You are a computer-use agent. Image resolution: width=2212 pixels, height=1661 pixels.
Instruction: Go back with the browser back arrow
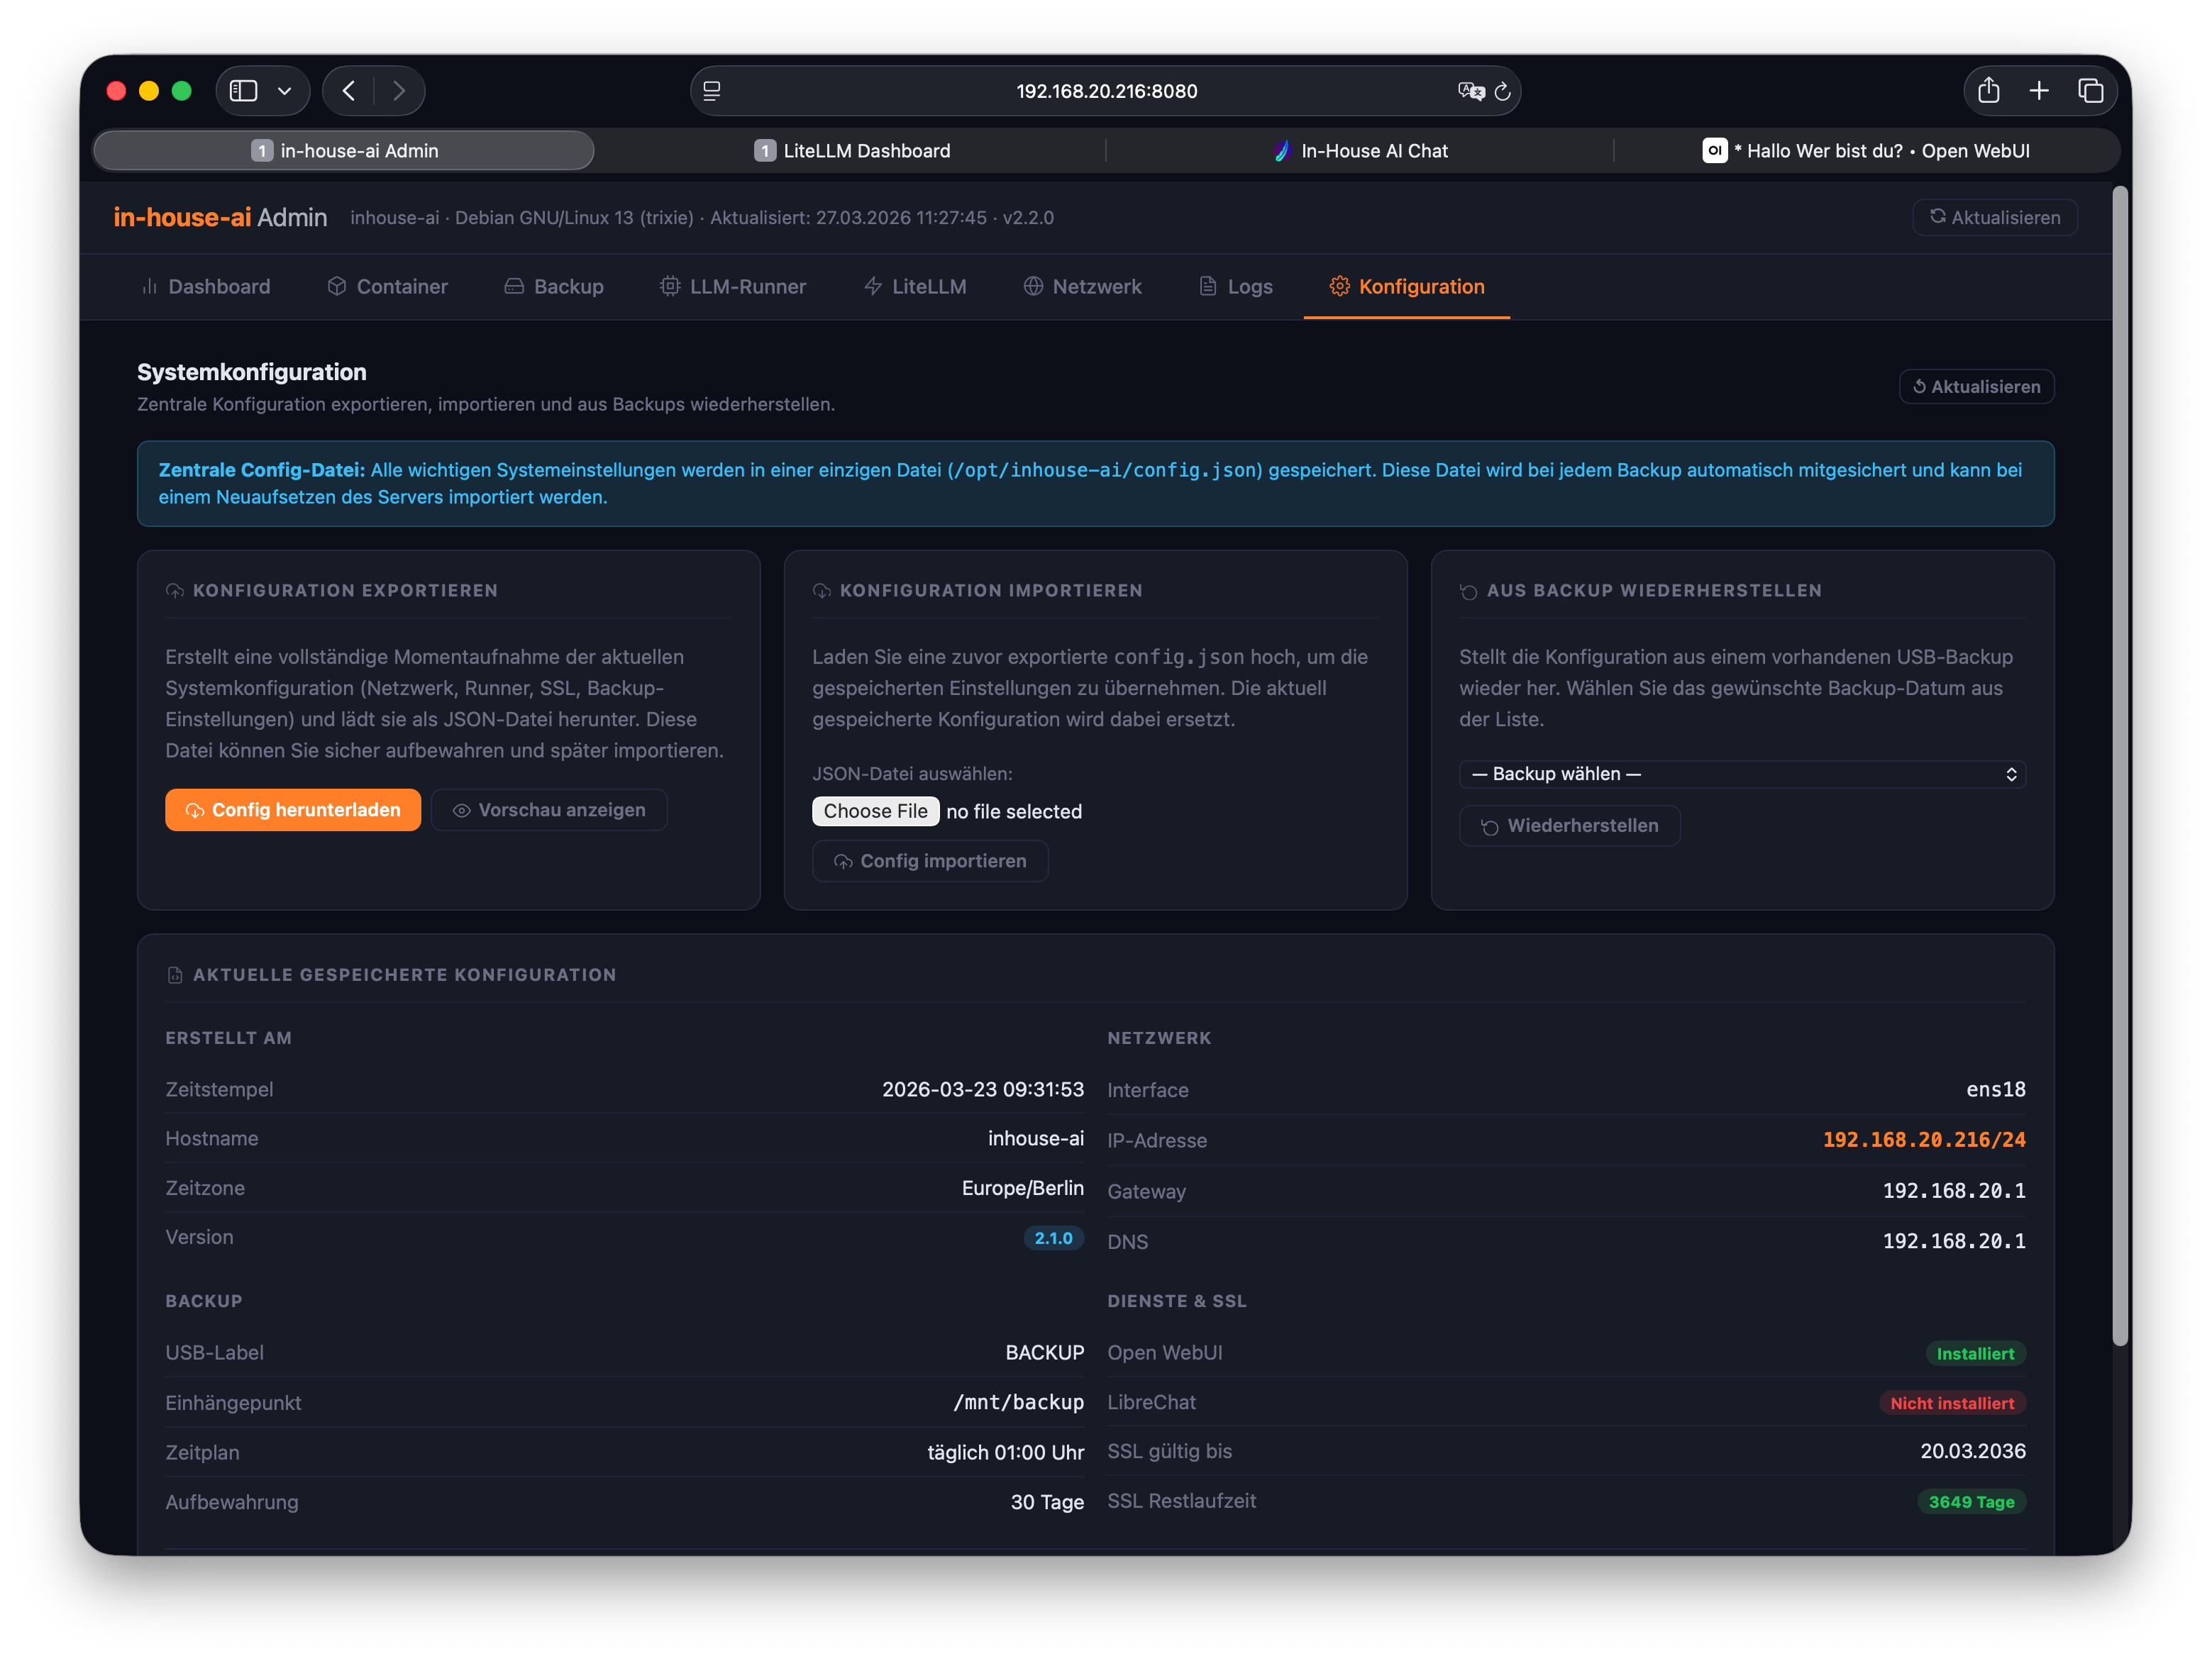click(x=349, y=91)
